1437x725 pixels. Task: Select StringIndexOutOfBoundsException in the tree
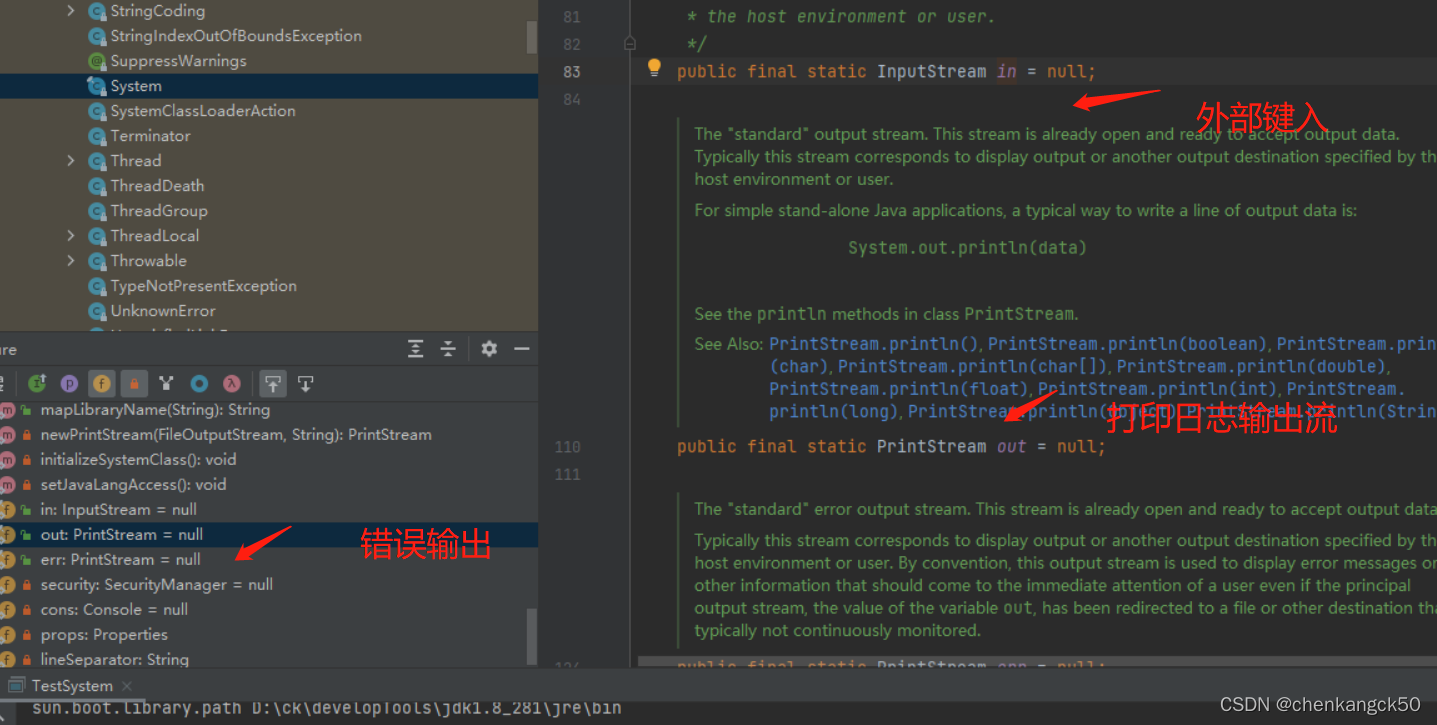(x=236, y=36)
